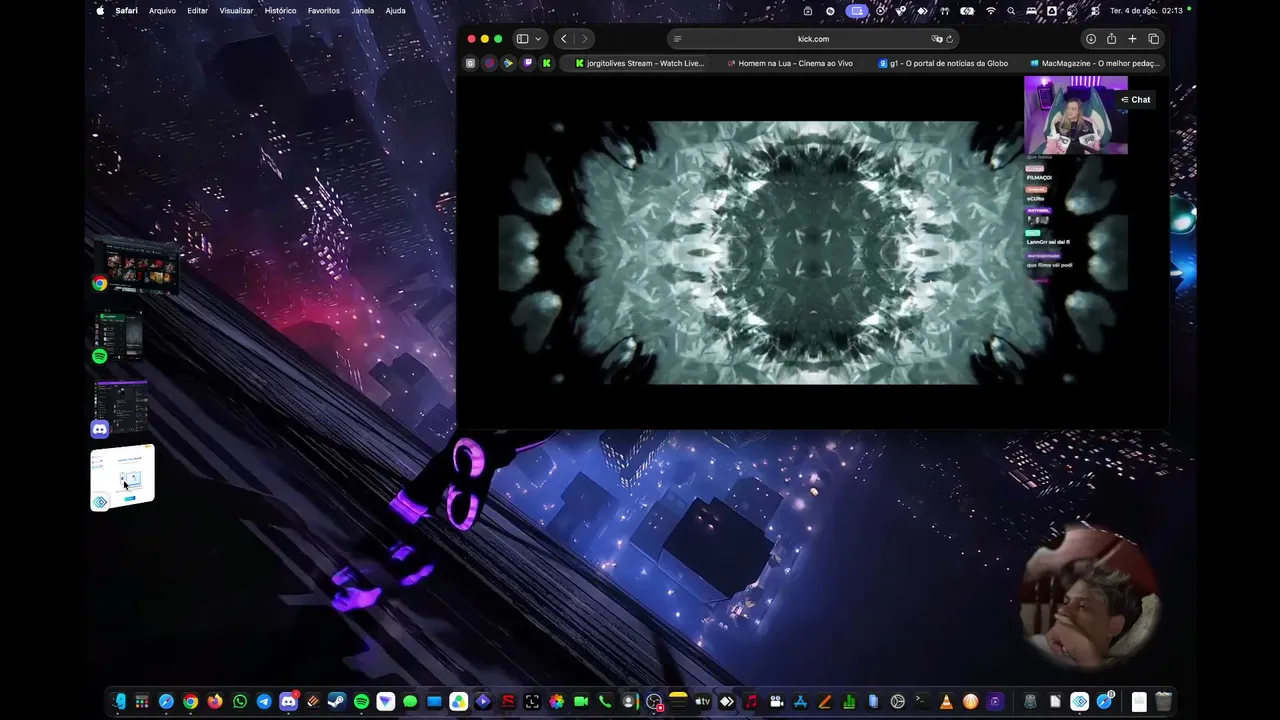Open Finder from the Dock
This screenshot has width=1280, height=720.
pos(119,702)
